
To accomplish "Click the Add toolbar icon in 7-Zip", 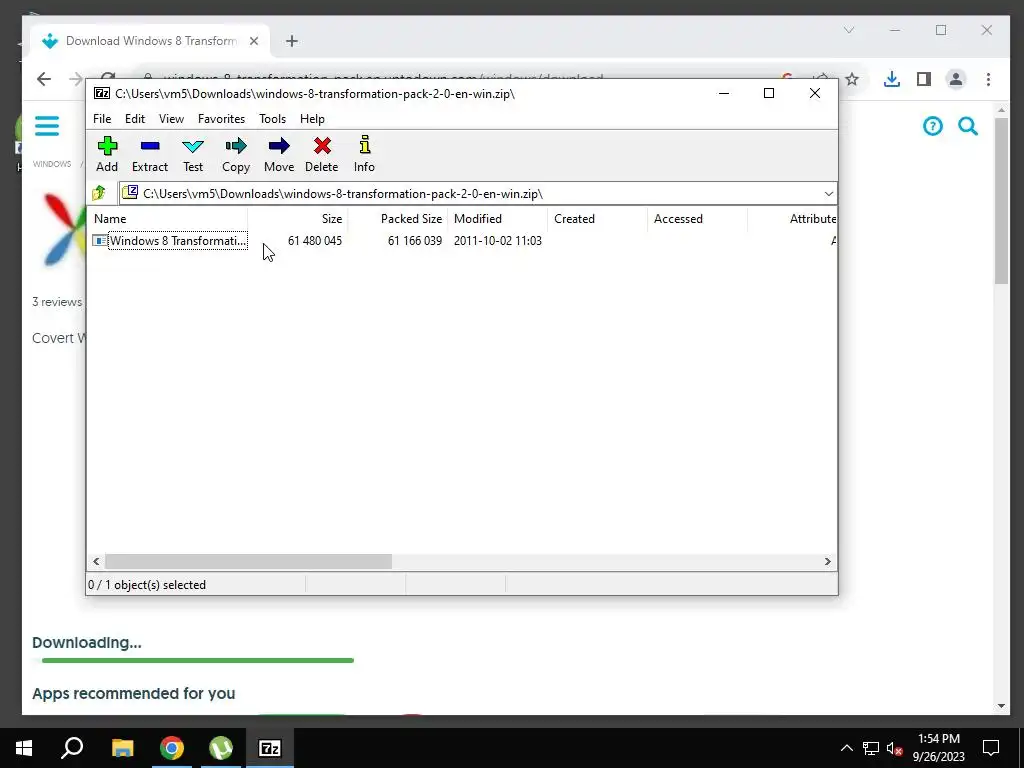I will pyautogui.click(x=107, y=154).
